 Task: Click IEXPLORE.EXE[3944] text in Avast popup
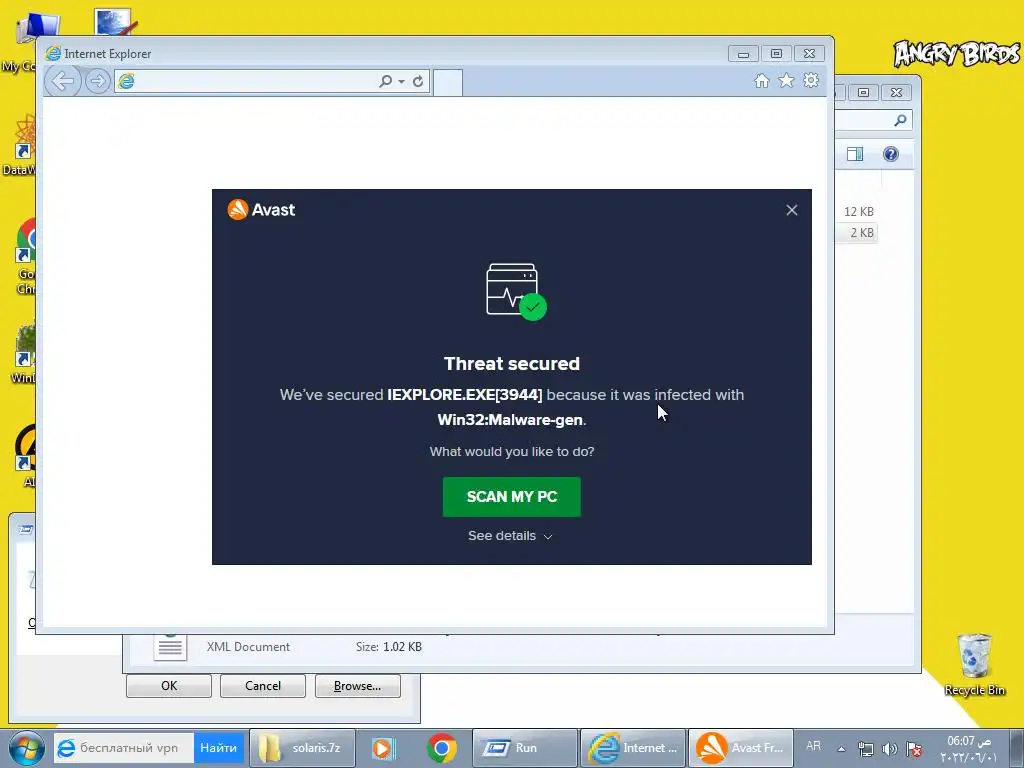tap(464, 394)
